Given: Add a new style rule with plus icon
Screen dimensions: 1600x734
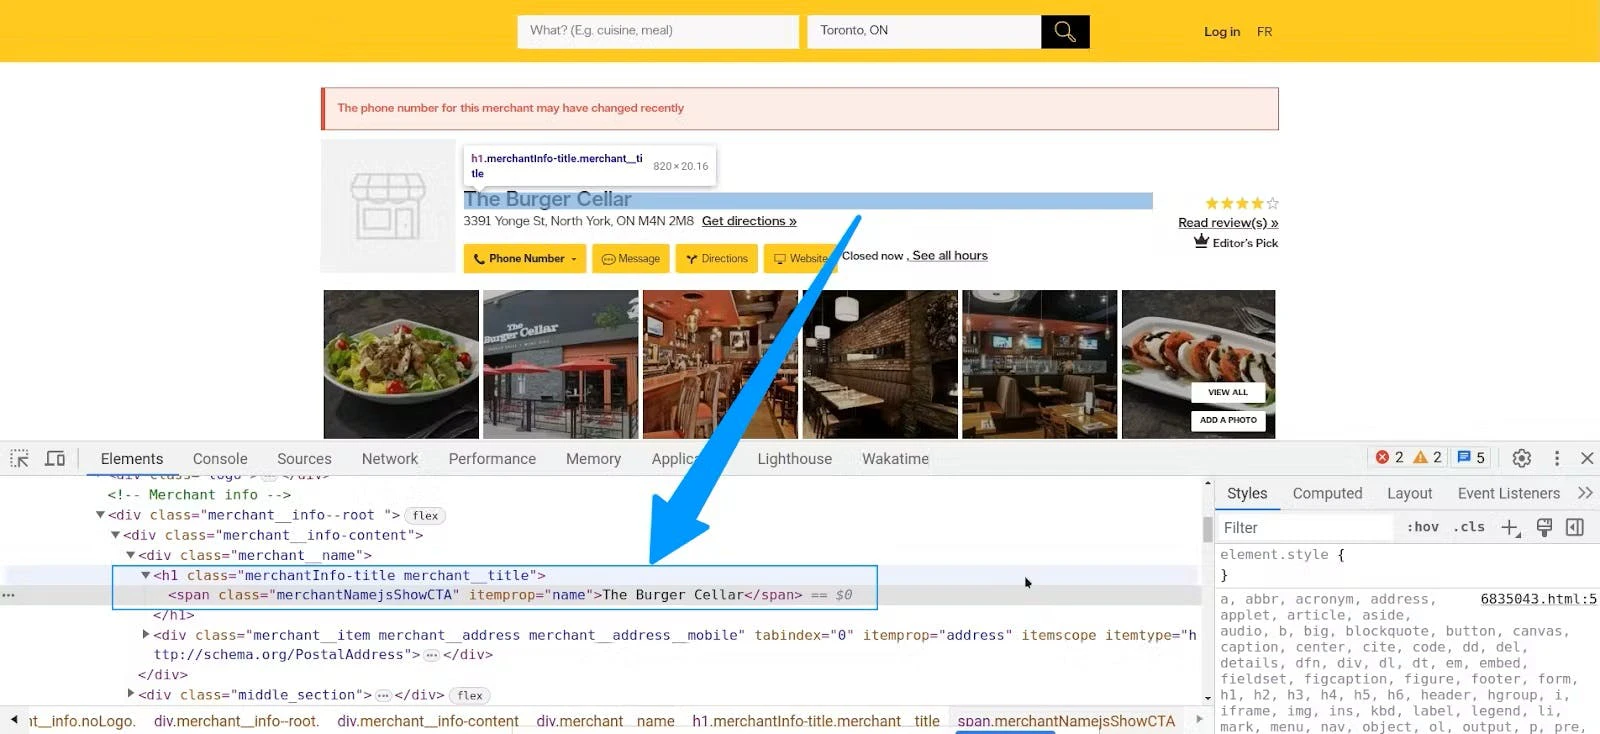Looking at the screenshot, I should [1510, 527].
